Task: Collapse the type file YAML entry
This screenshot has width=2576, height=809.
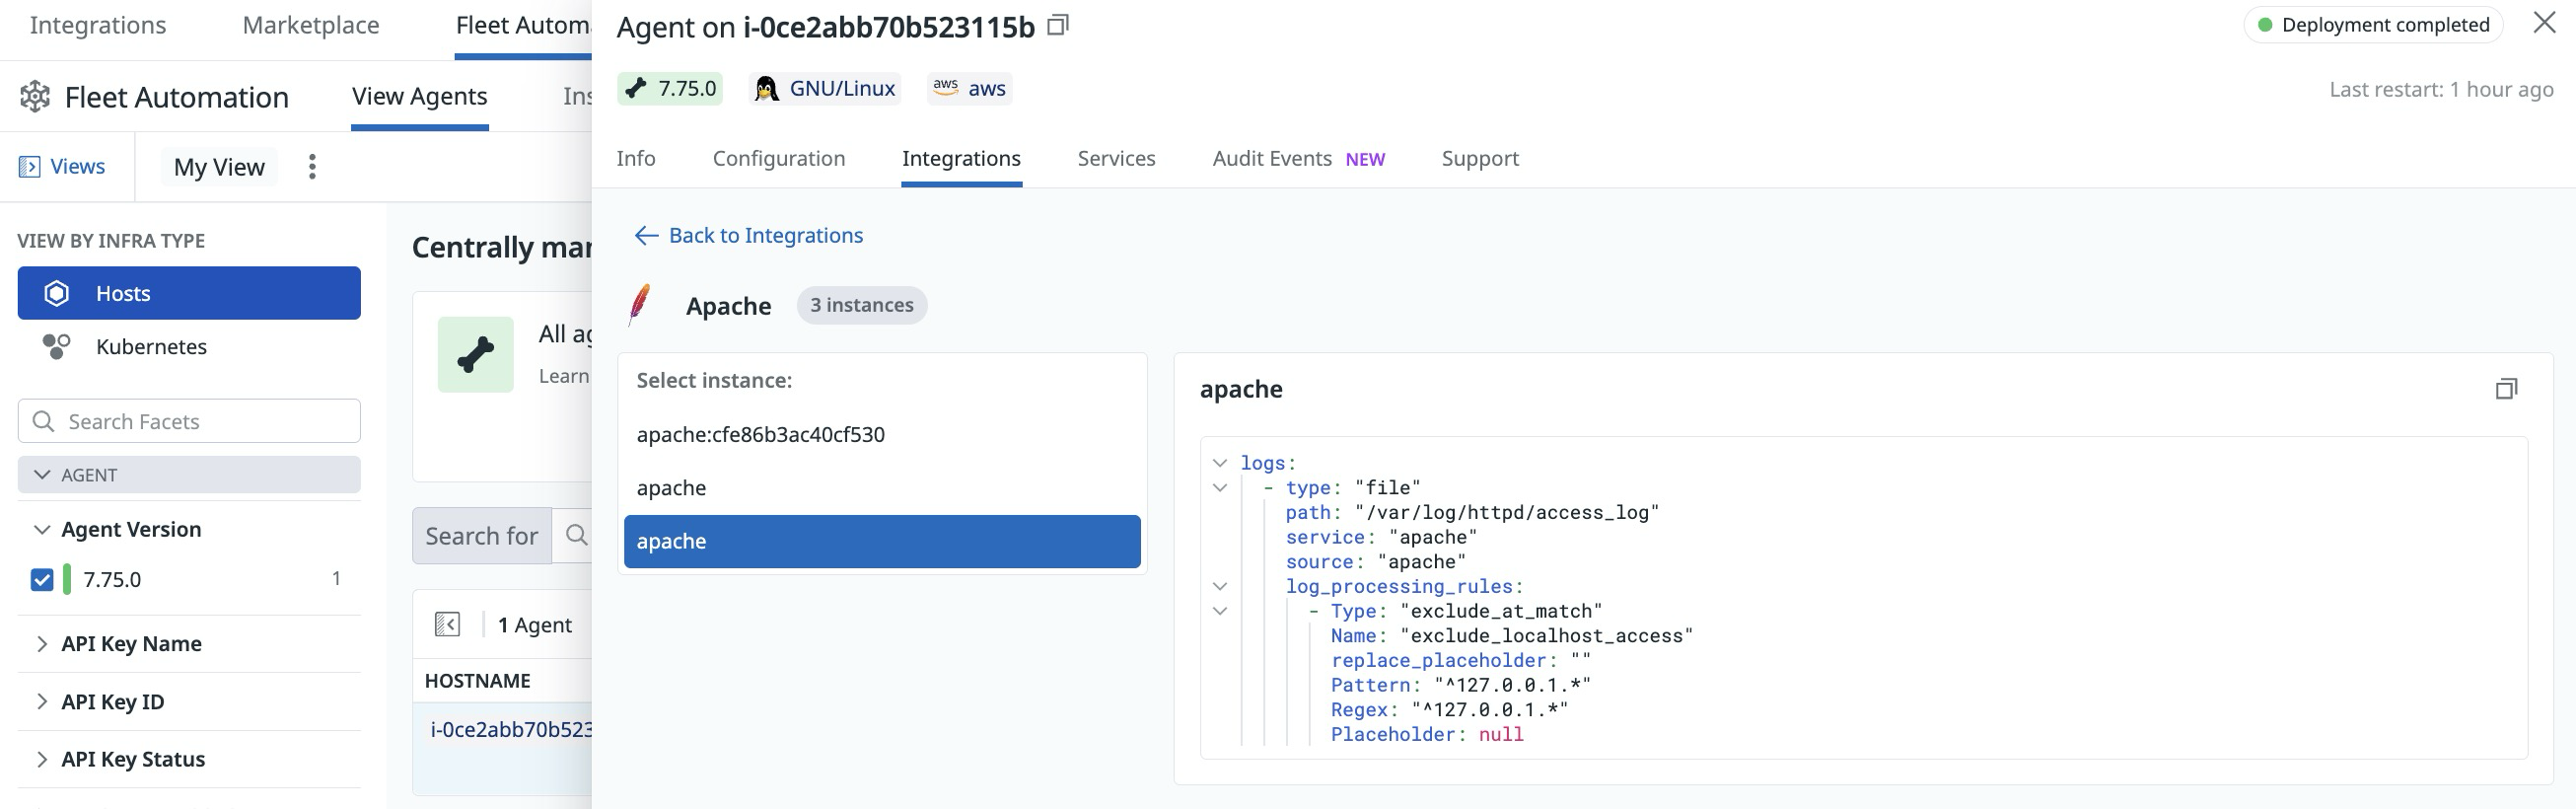Action: 1220,488
